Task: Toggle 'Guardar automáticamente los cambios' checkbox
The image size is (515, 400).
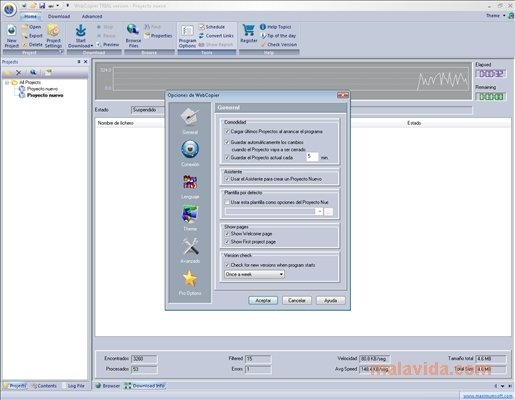Action: point(227,142)
